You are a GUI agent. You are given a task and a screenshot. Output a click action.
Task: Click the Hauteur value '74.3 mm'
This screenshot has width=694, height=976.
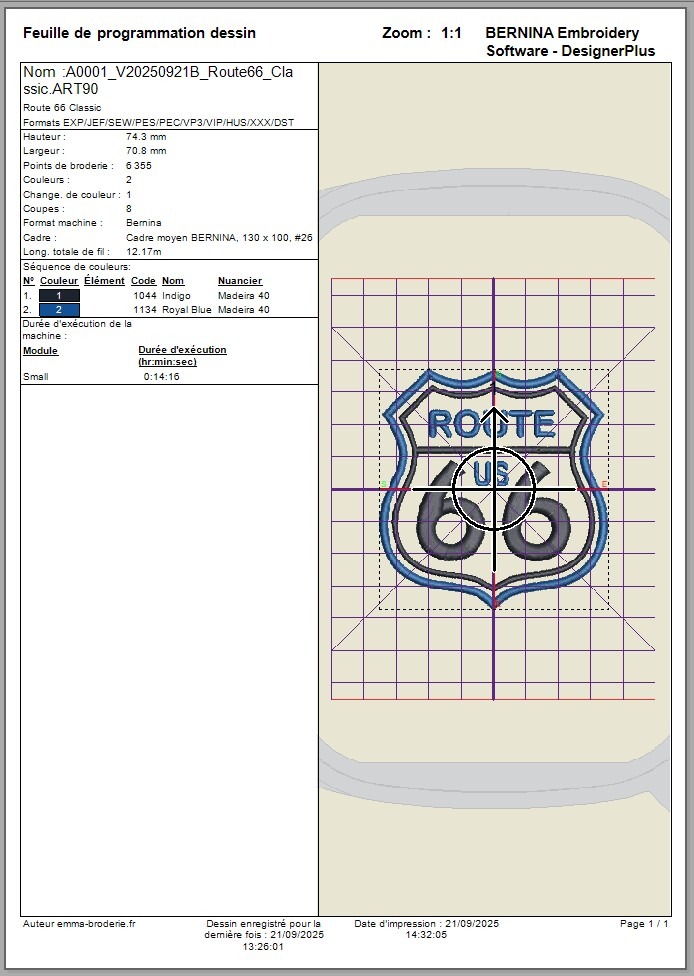coord(146,137)
